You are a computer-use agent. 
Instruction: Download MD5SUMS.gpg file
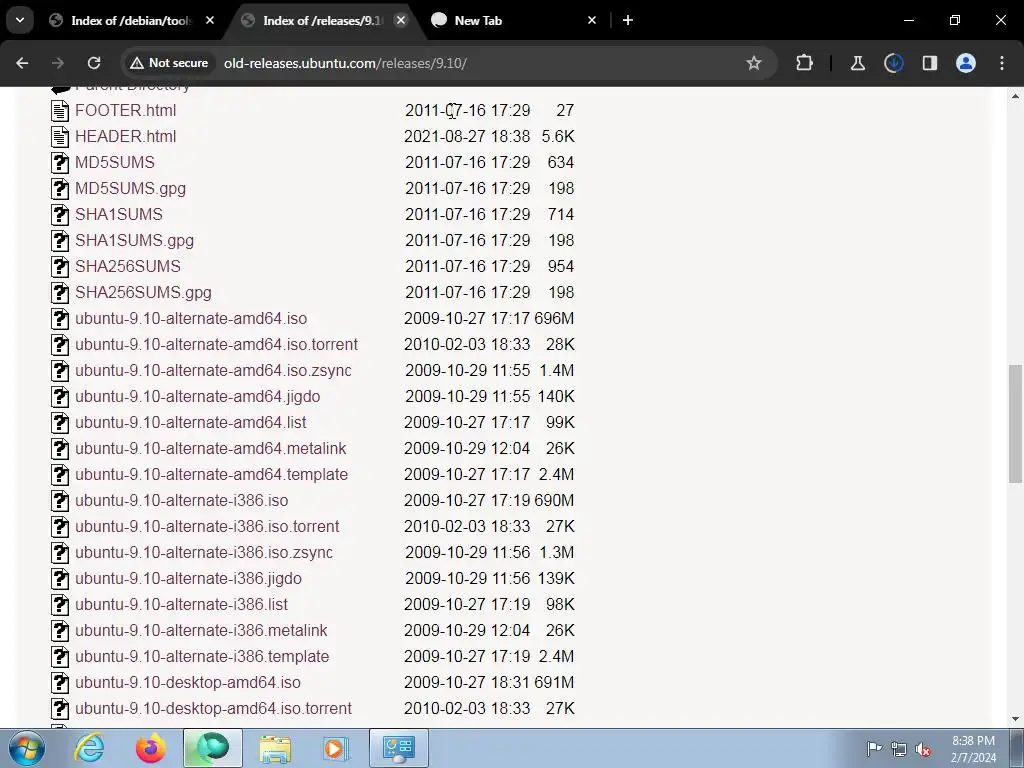pyautogui.click(x=131, y=188)
